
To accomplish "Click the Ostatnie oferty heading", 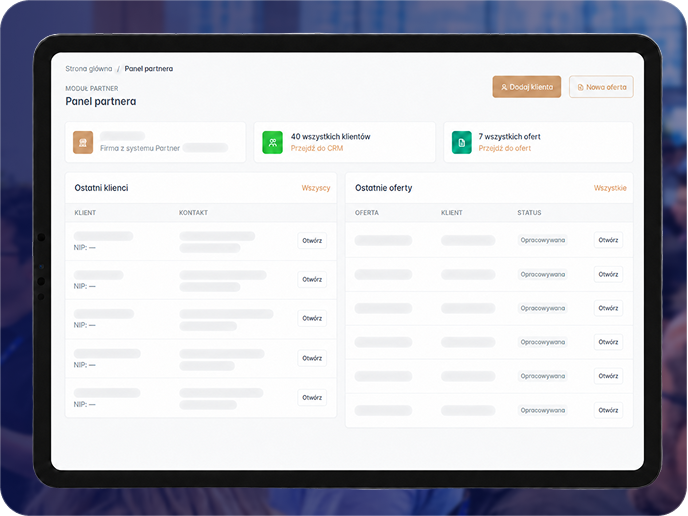I will point(383,188).
